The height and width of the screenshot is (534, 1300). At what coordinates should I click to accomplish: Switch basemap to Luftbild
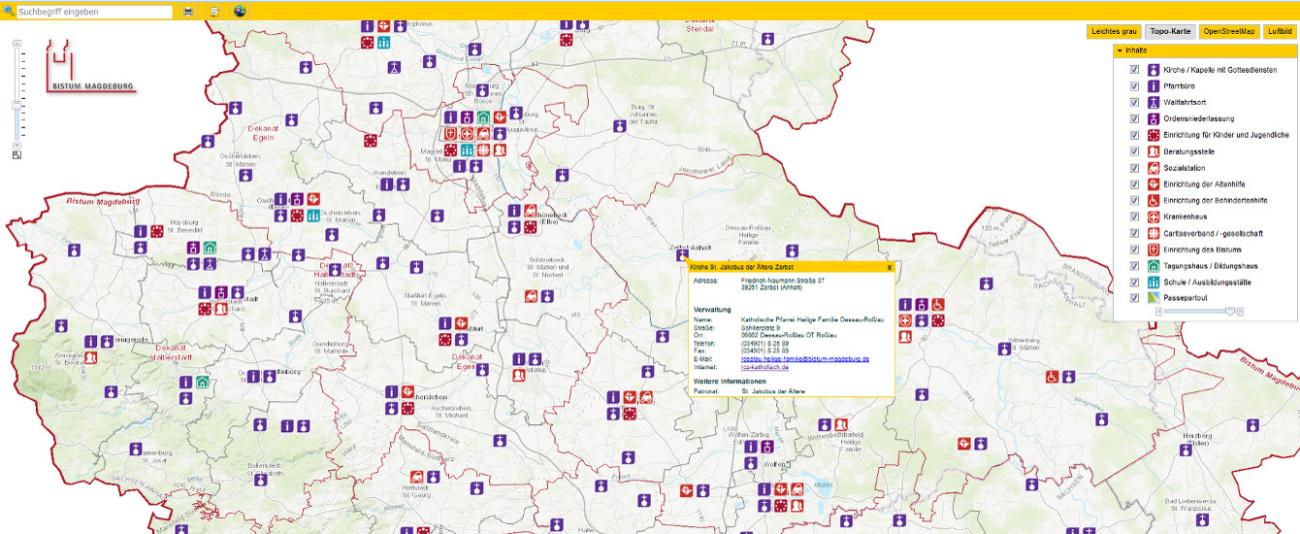[1280, 32]
